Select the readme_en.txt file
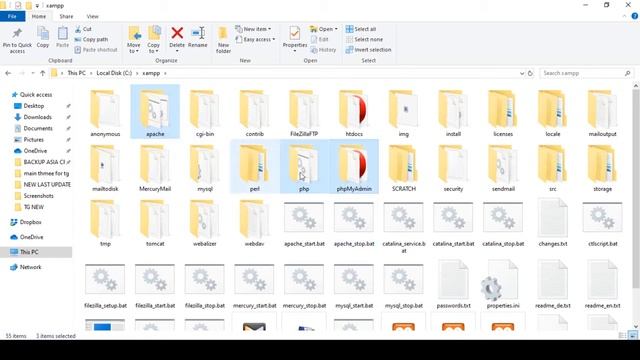640x360 pixels. tap(602, 284)
